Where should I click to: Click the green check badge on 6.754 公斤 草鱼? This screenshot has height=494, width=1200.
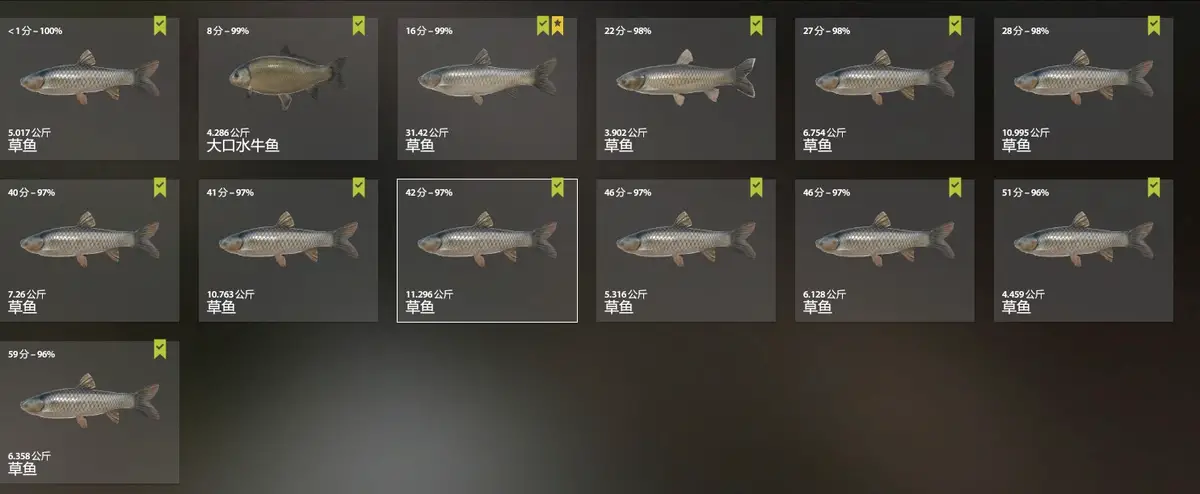955,26
